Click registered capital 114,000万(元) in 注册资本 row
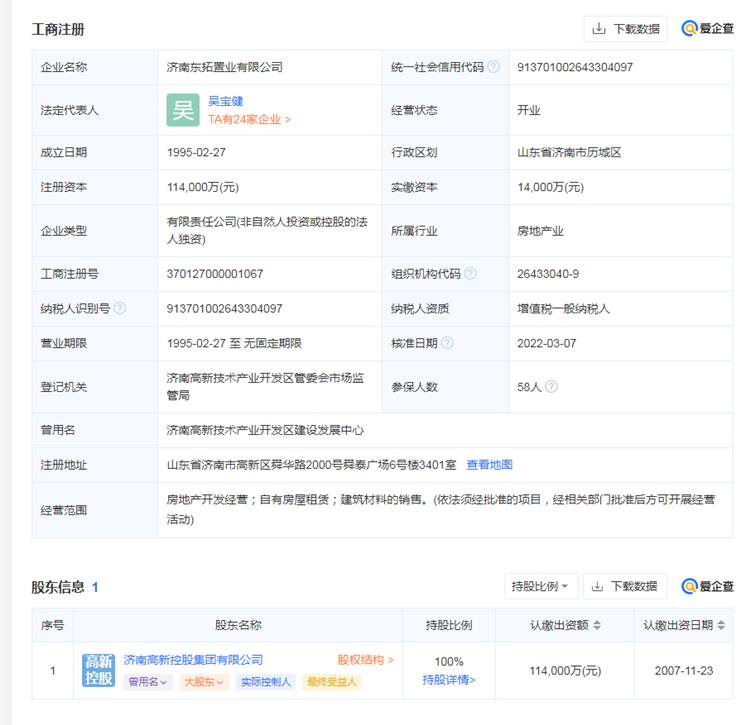 (x=203, y=187)
